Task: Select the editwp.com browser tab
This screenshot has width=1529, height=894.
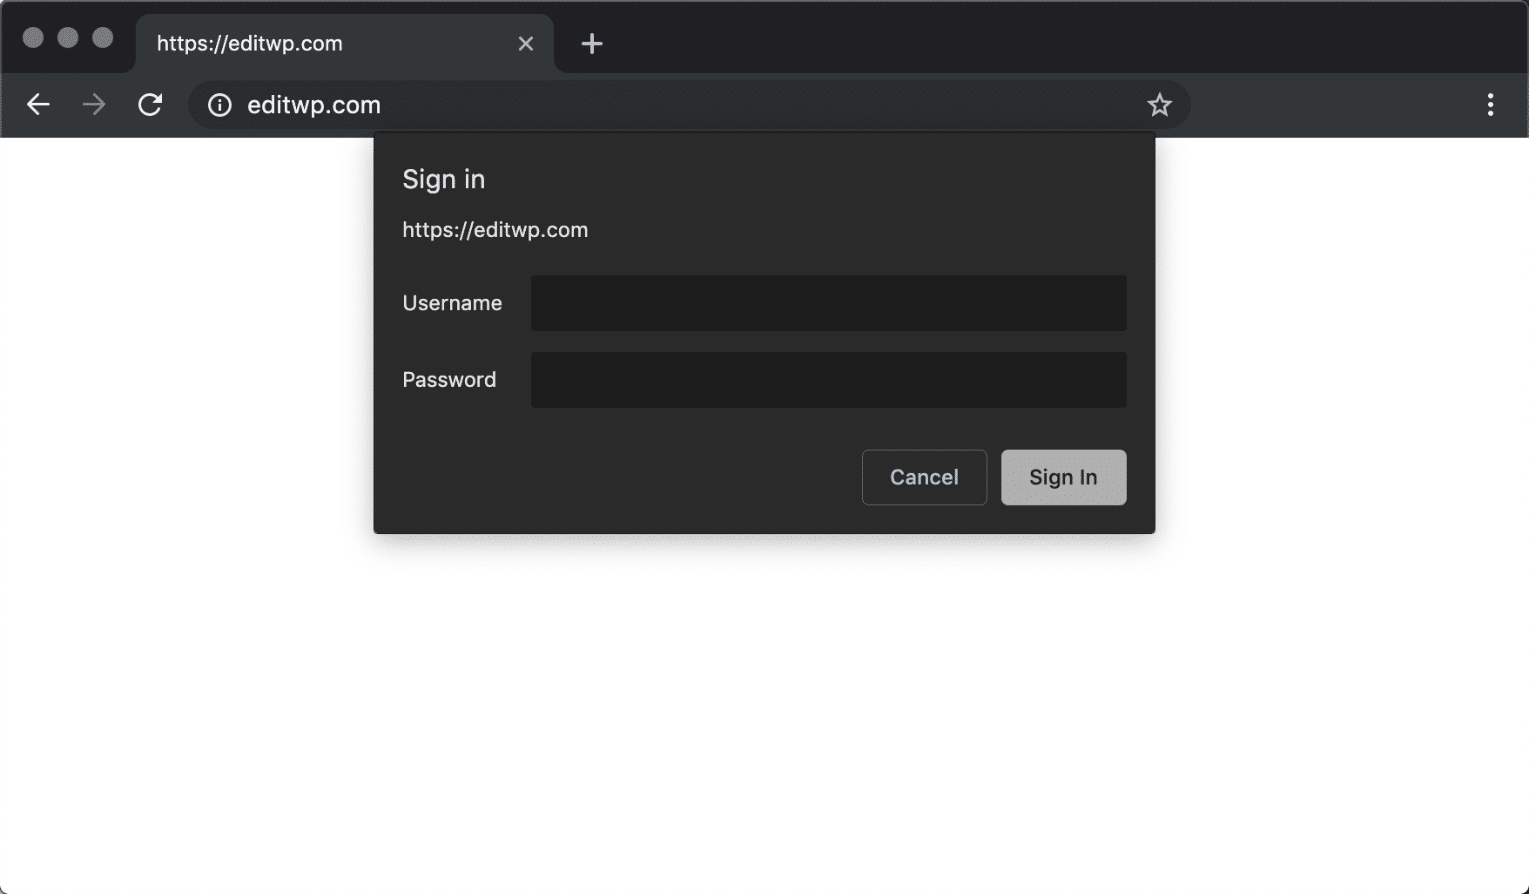Action: [x=300, y=43]
